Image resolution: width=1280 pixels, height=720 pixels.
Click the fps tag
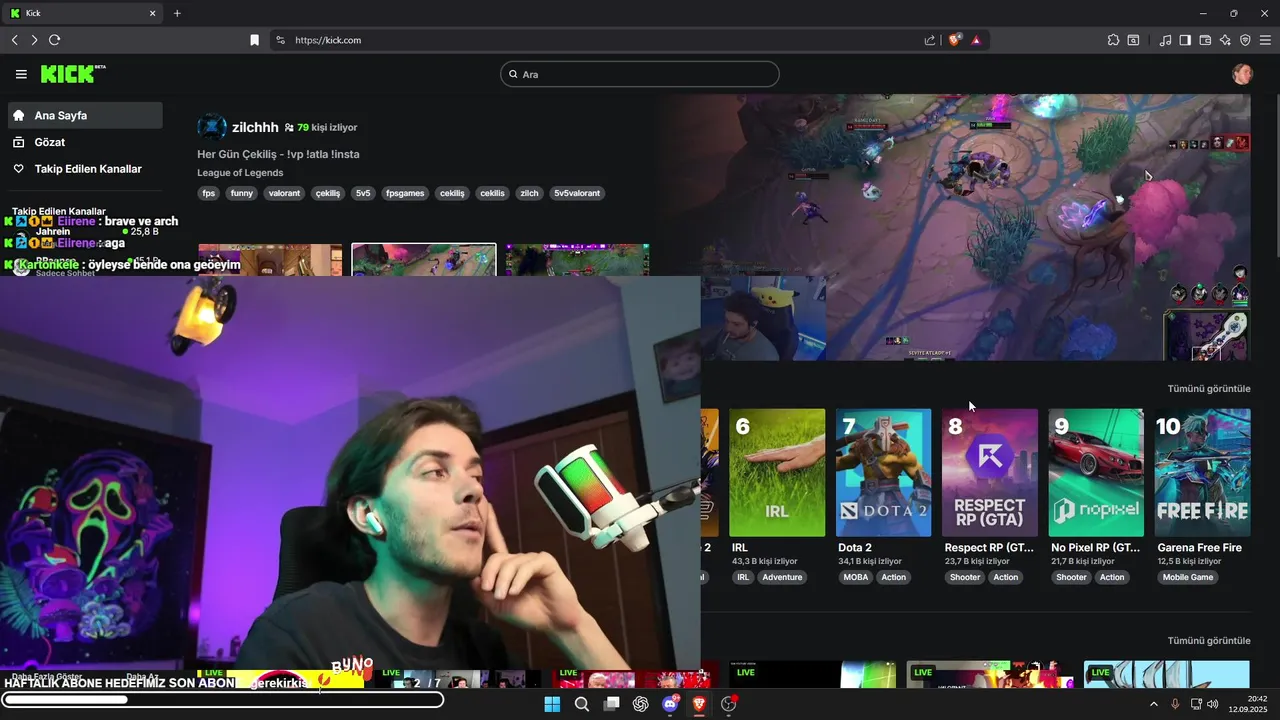[x=209, y=193]
